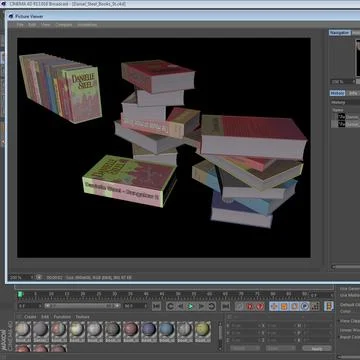Open the Create menu in material manager
Image resolution: width=360 pixels, height=360 pixels.
[x=30, y=317]
